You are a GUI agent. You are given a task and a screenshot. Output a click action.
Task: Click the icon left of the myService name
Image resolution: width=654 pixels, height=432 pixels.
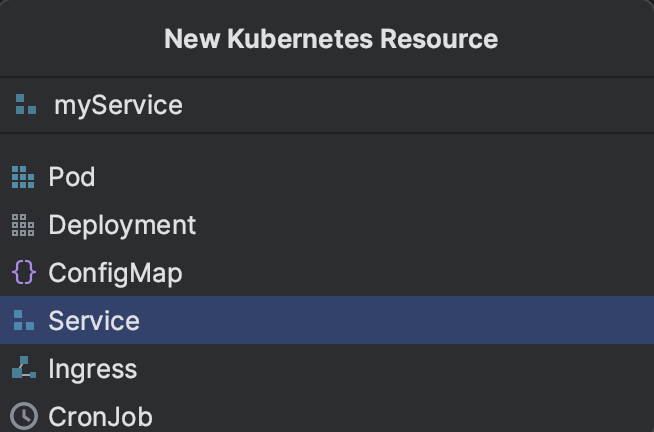point(26,105)
